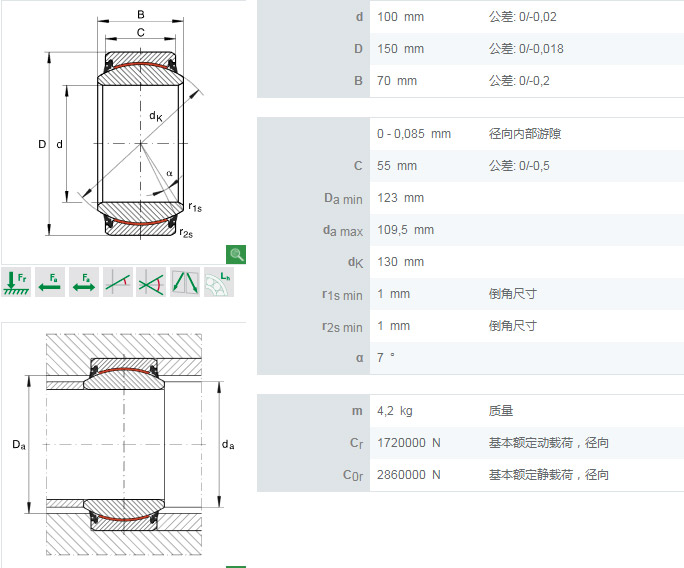
Task: Click the clearance value 0 - 0,085 mm
Action: (x=414, y=134)
